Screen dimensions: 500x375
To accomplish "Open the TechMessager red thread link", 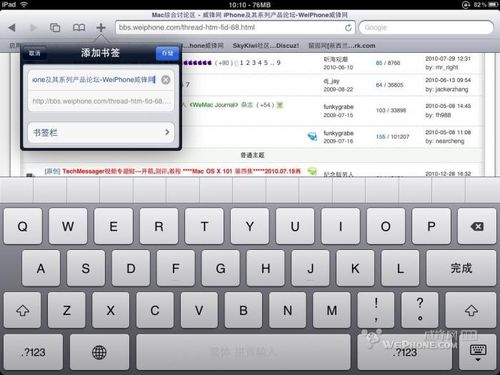I will pyautogui.click(x=181, y=171).
